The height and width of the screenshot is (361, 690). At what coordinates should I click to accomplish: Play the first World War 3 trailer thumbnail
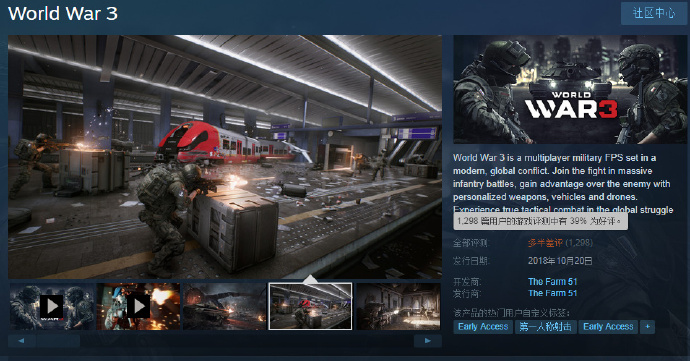pyautogui.click(x=52, y=306)
